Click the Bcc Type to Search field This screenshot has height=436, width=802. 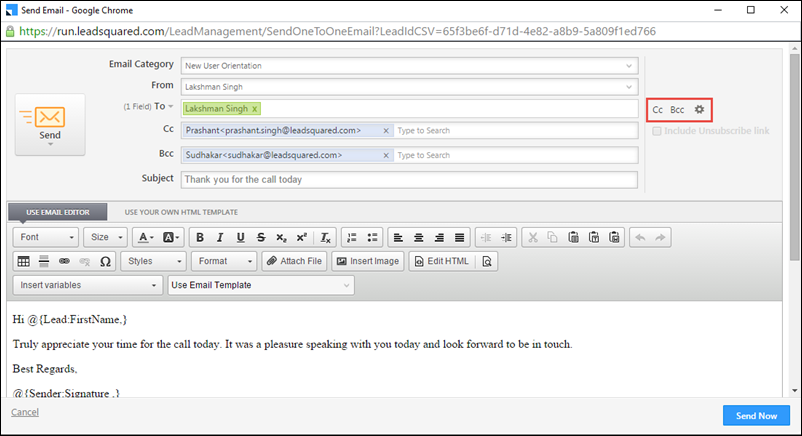pos(516,155)
